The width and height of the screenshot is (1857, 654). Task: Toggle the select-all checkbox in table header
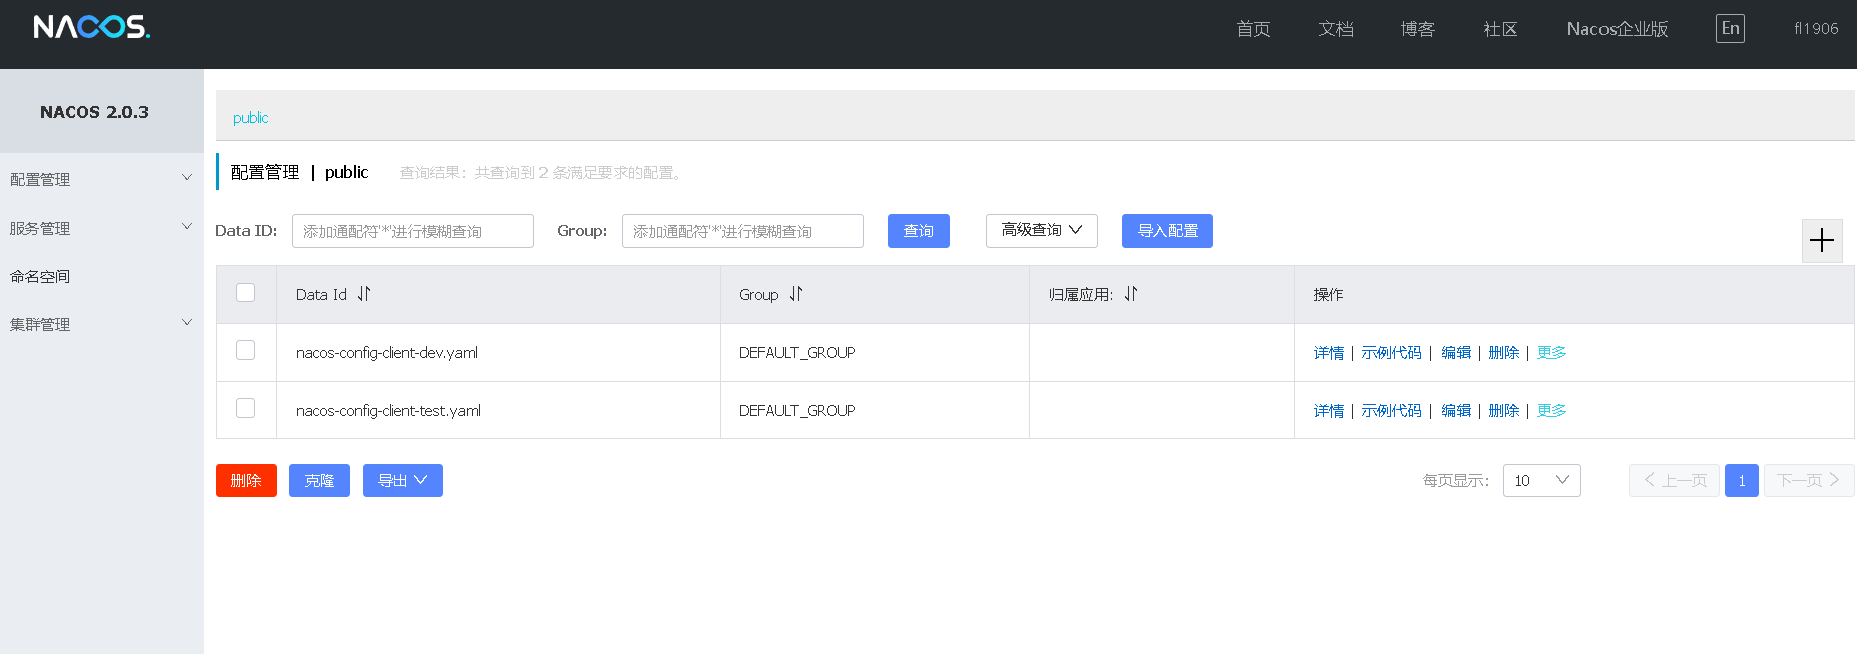245,292
